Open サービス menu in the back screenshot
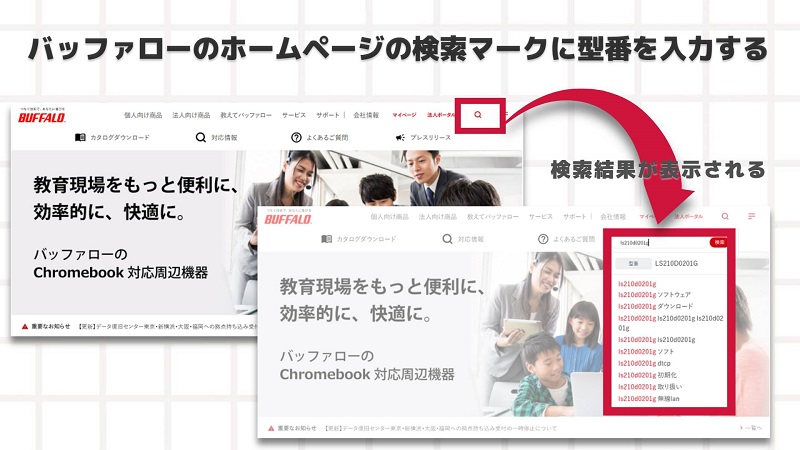Screen dimensions: 800x450 click(x=294, y=115)
